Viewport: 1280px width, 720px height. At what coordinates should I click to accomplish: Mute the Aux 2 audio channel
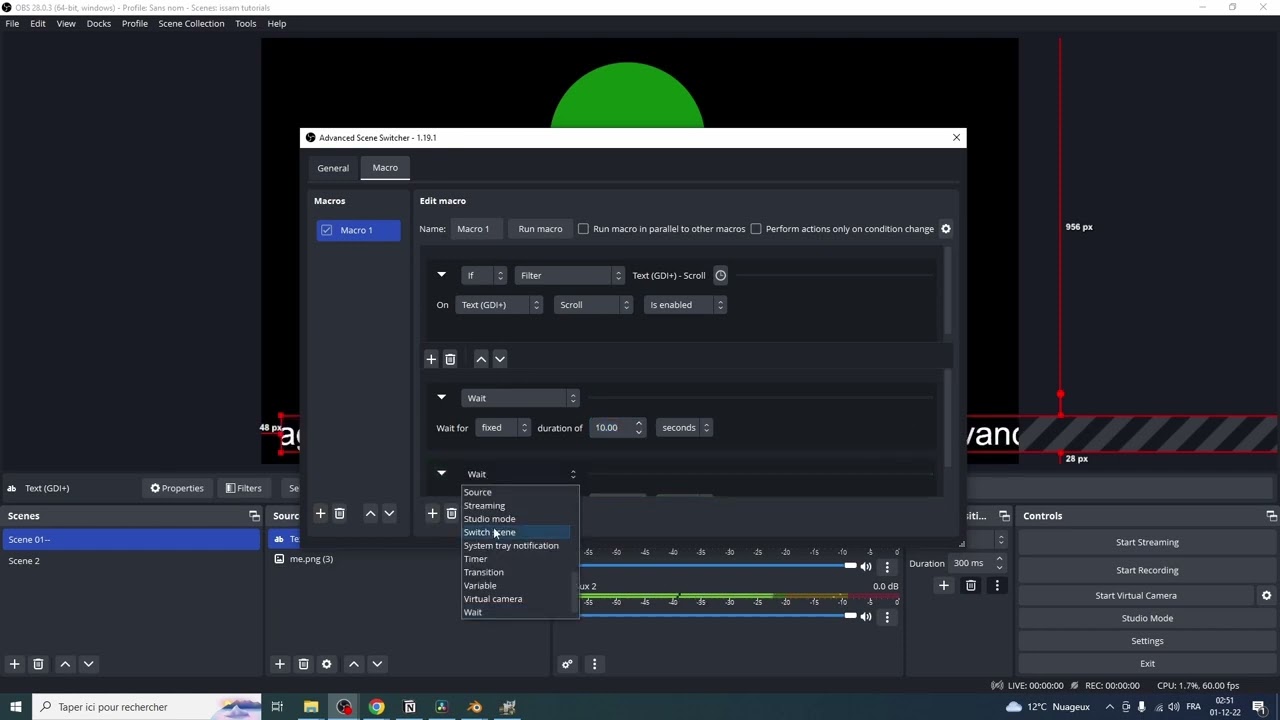866,617
